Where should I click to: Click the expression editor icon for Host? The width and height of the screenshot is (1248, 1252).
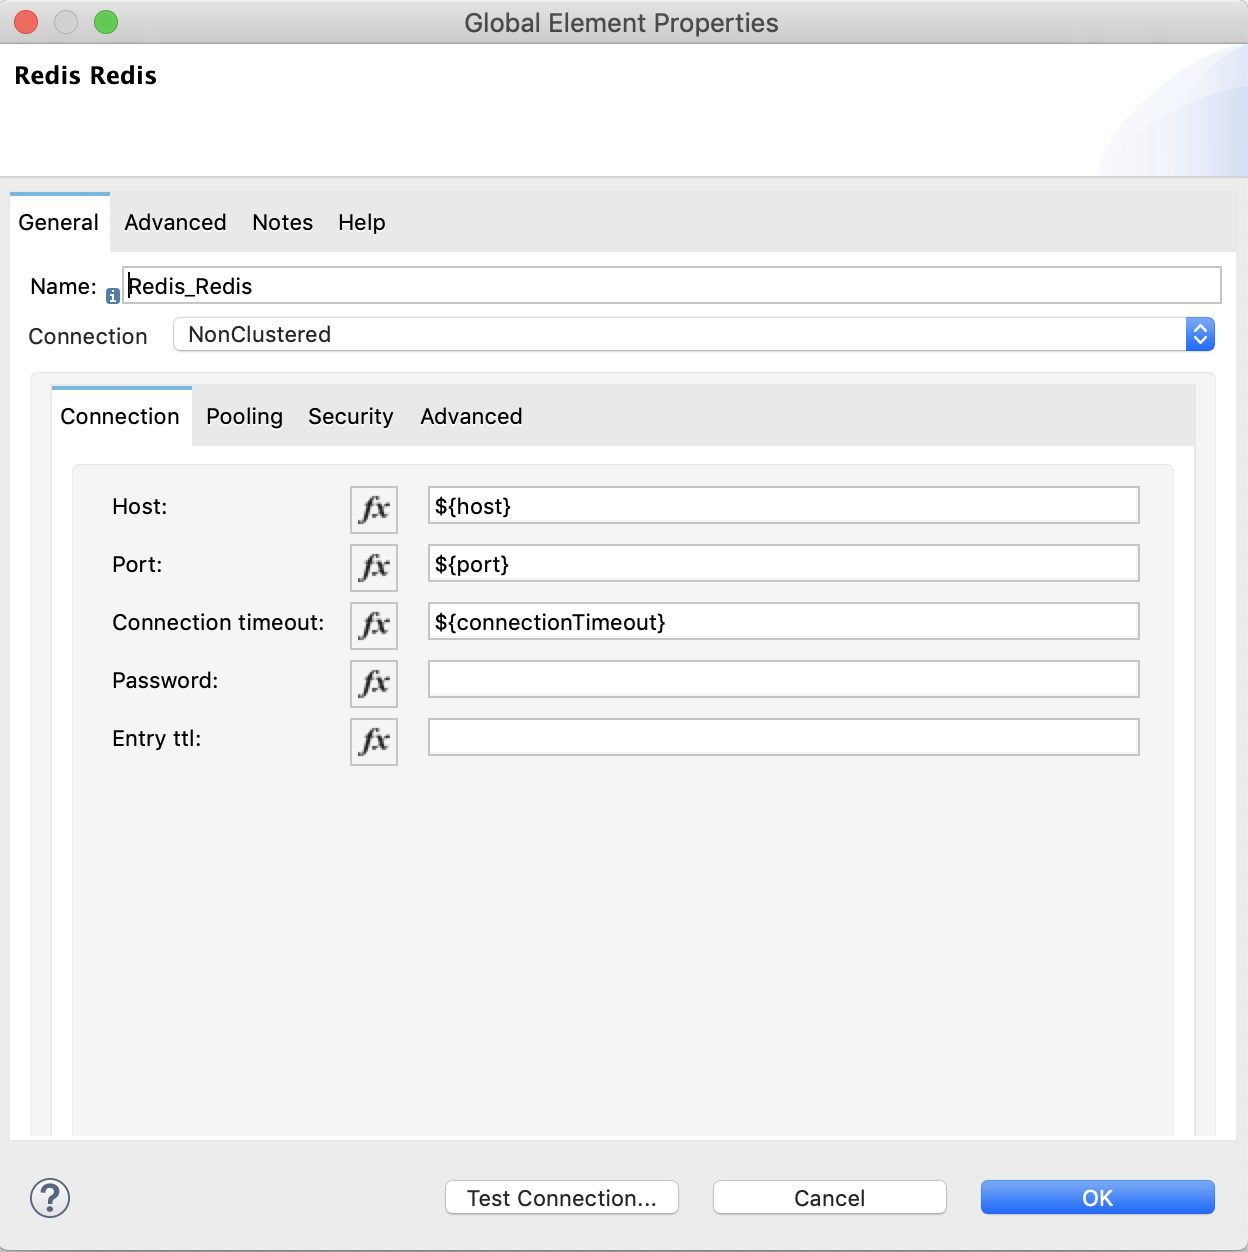point(373,509)
